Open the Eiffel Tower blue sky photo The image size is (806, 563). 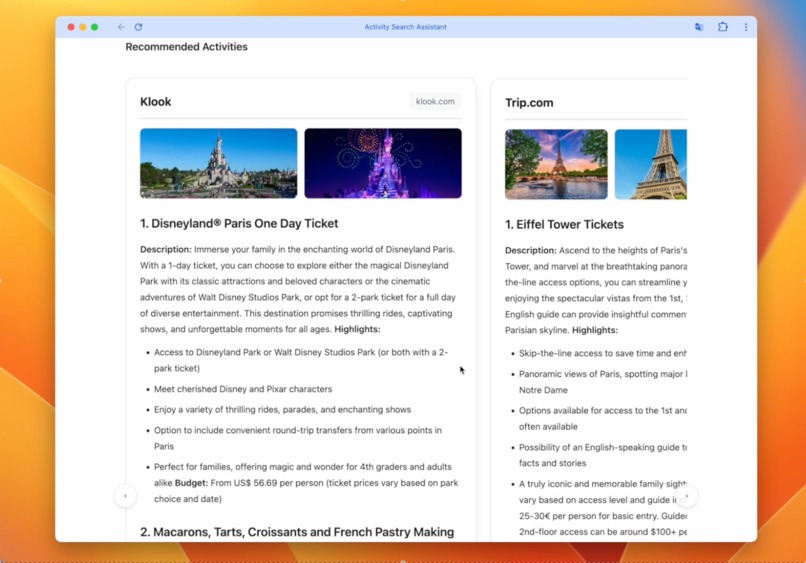point(651,165)
